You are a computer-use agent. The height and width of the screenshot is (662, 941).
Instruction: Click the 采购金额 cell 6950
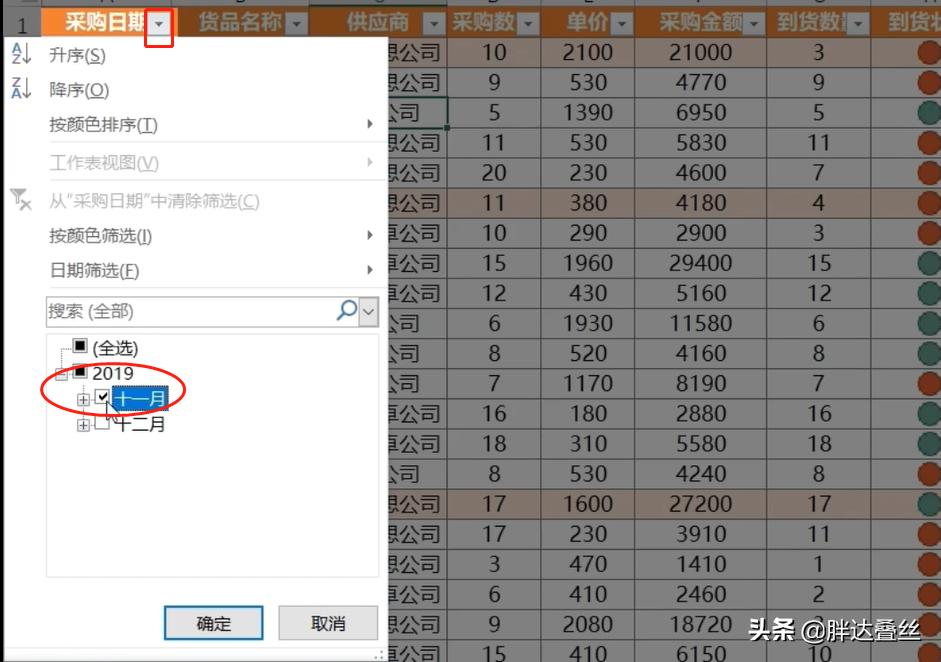pyautogui.click(x=700, y=113)
